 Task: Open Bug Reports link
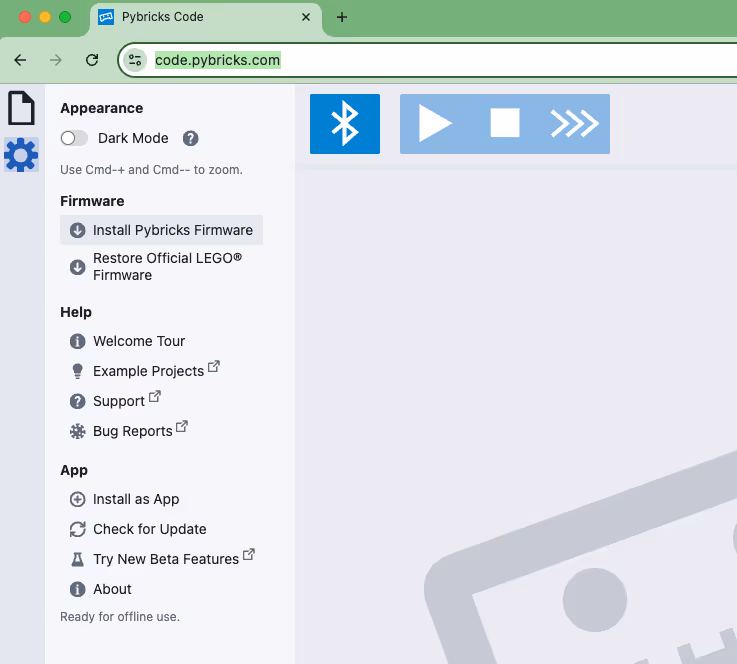133,431
